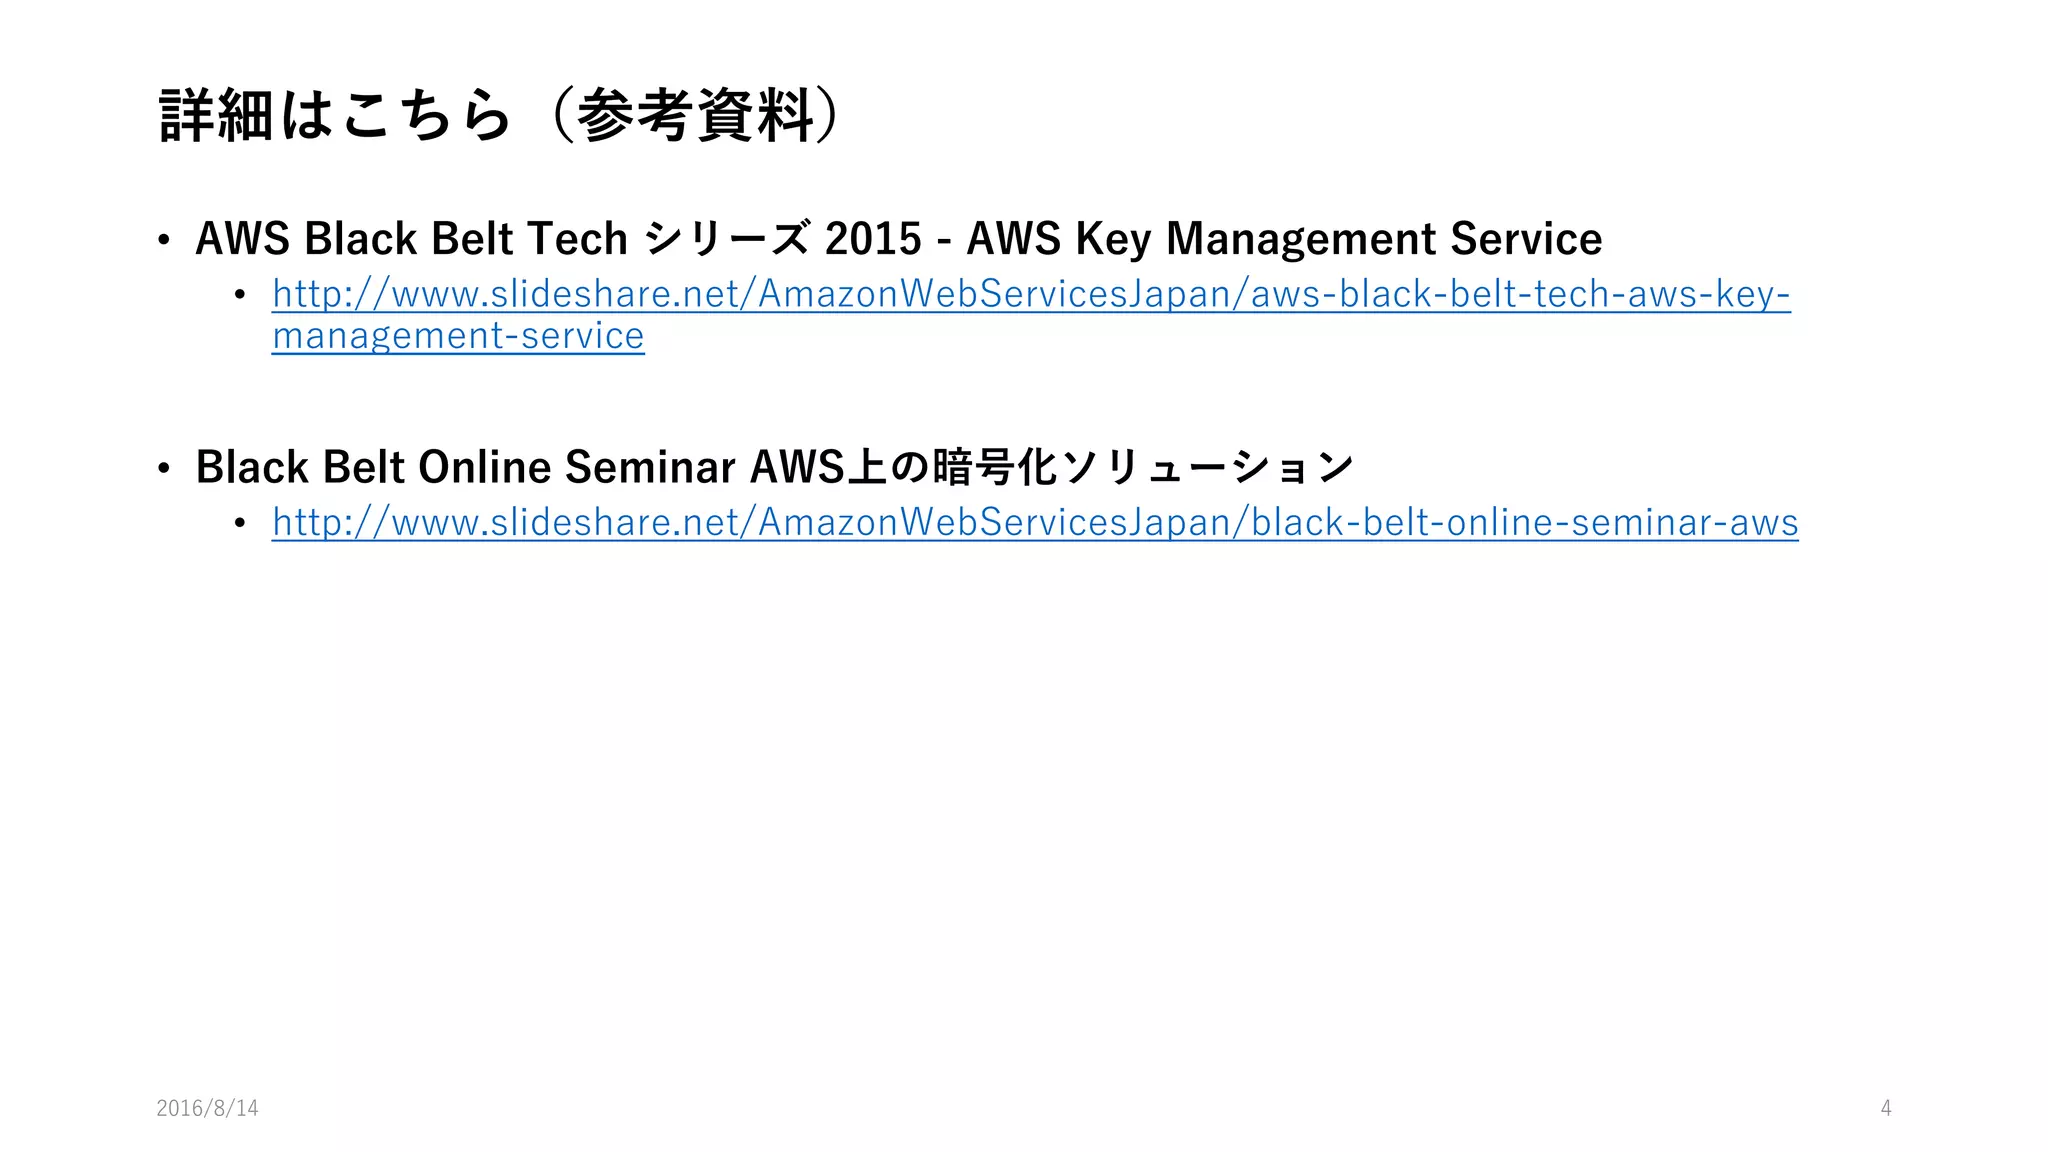Click the words "Key Management Service"
This screenshot has width=2048, height=1152.
[1338, 239]
